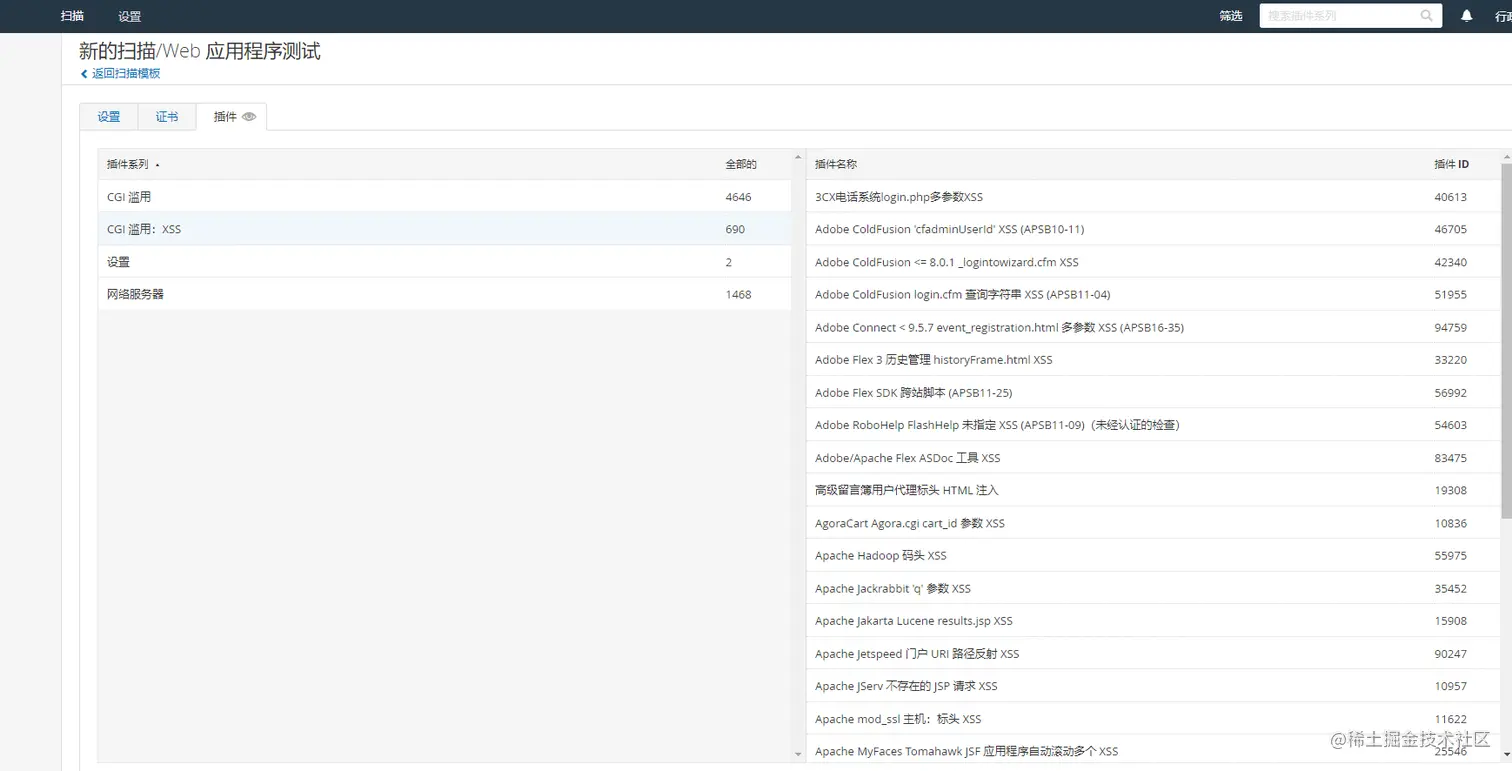Image resolution: width=1512 pixels, height=771 pixels.
Task: Open AgoraCart Agora.cgi cart_id plugin
Action: [x=910, y=523]
